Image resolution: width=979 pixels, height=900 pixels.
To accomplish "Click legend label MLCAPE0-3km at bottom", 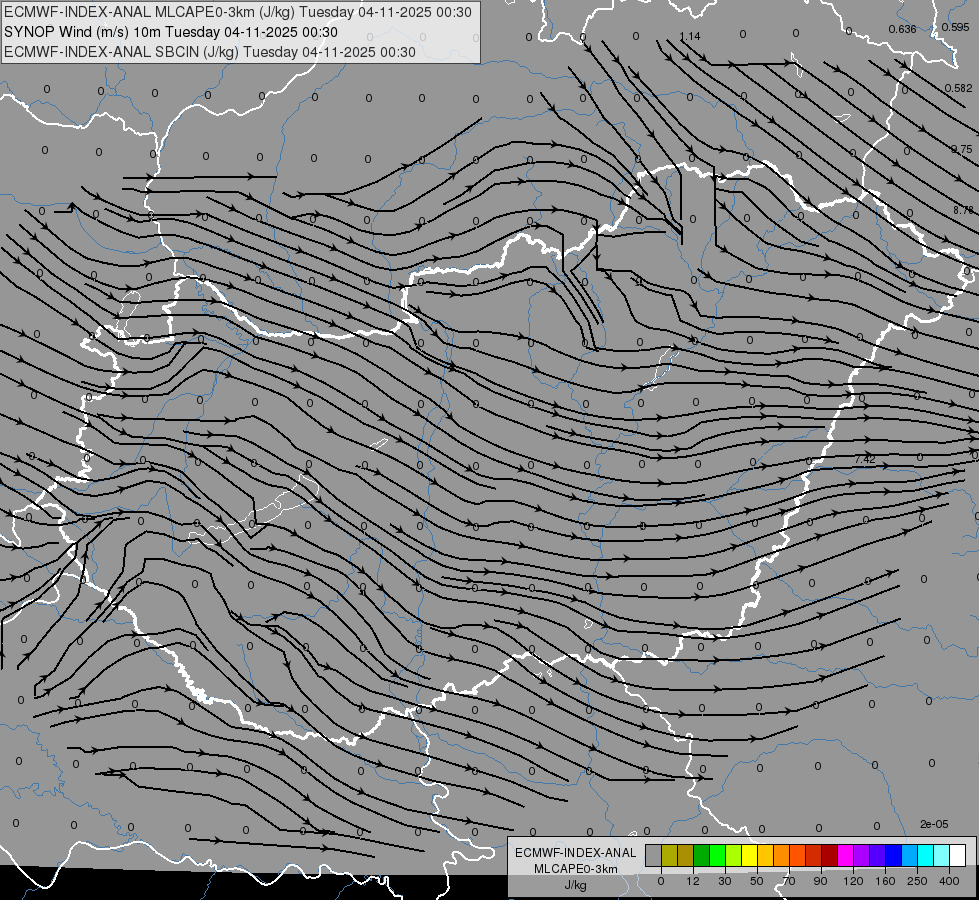I will (576, 869).
